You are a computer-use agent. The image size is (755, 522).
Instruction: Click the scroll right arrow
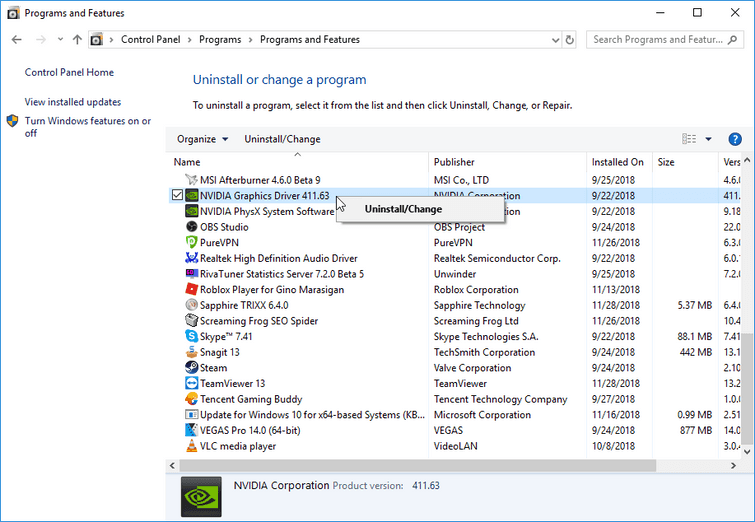[x=733, y=466]
